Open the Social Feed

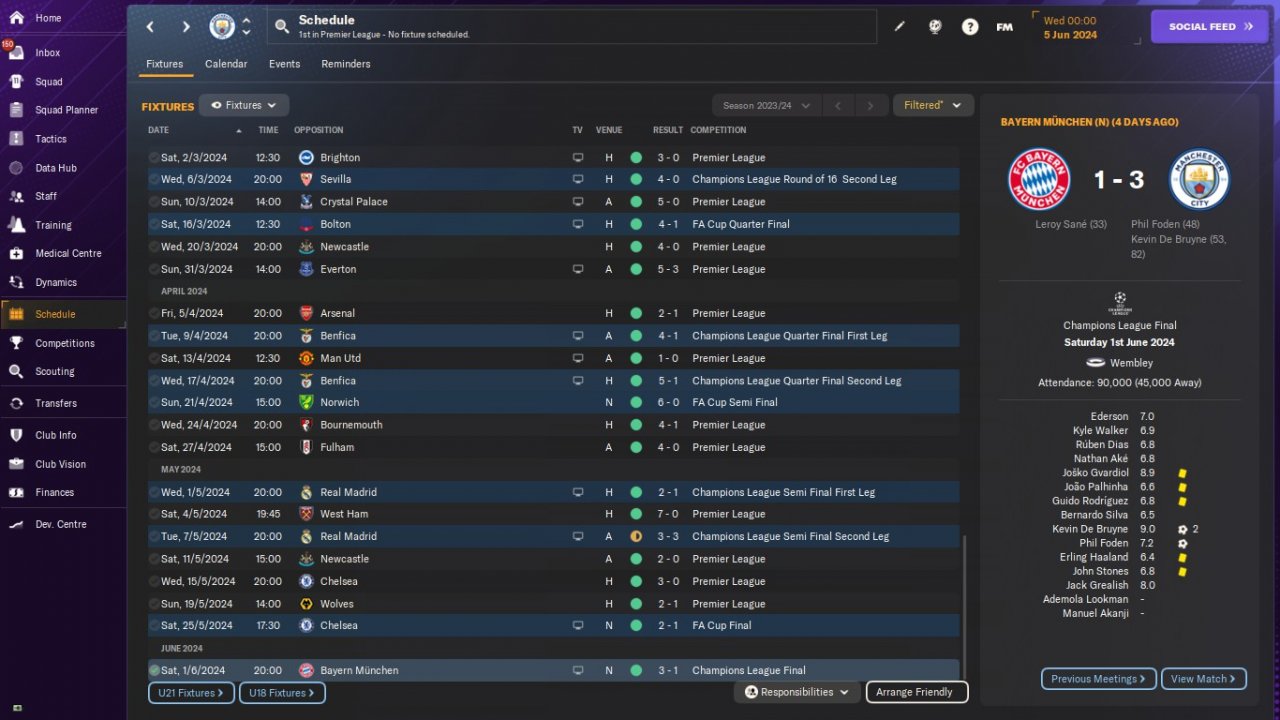[x=1209, y=27]
